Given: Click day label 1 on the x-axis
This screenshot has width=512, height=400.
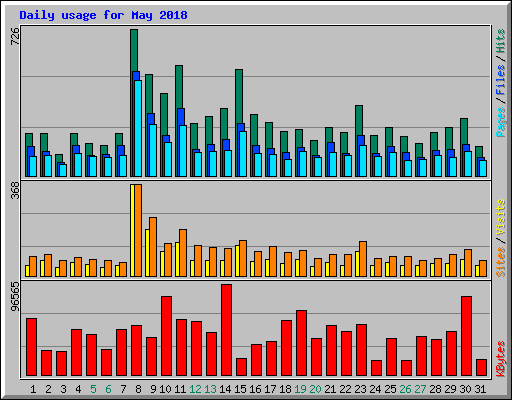Looking at the screenshot, I should point(33,389).
